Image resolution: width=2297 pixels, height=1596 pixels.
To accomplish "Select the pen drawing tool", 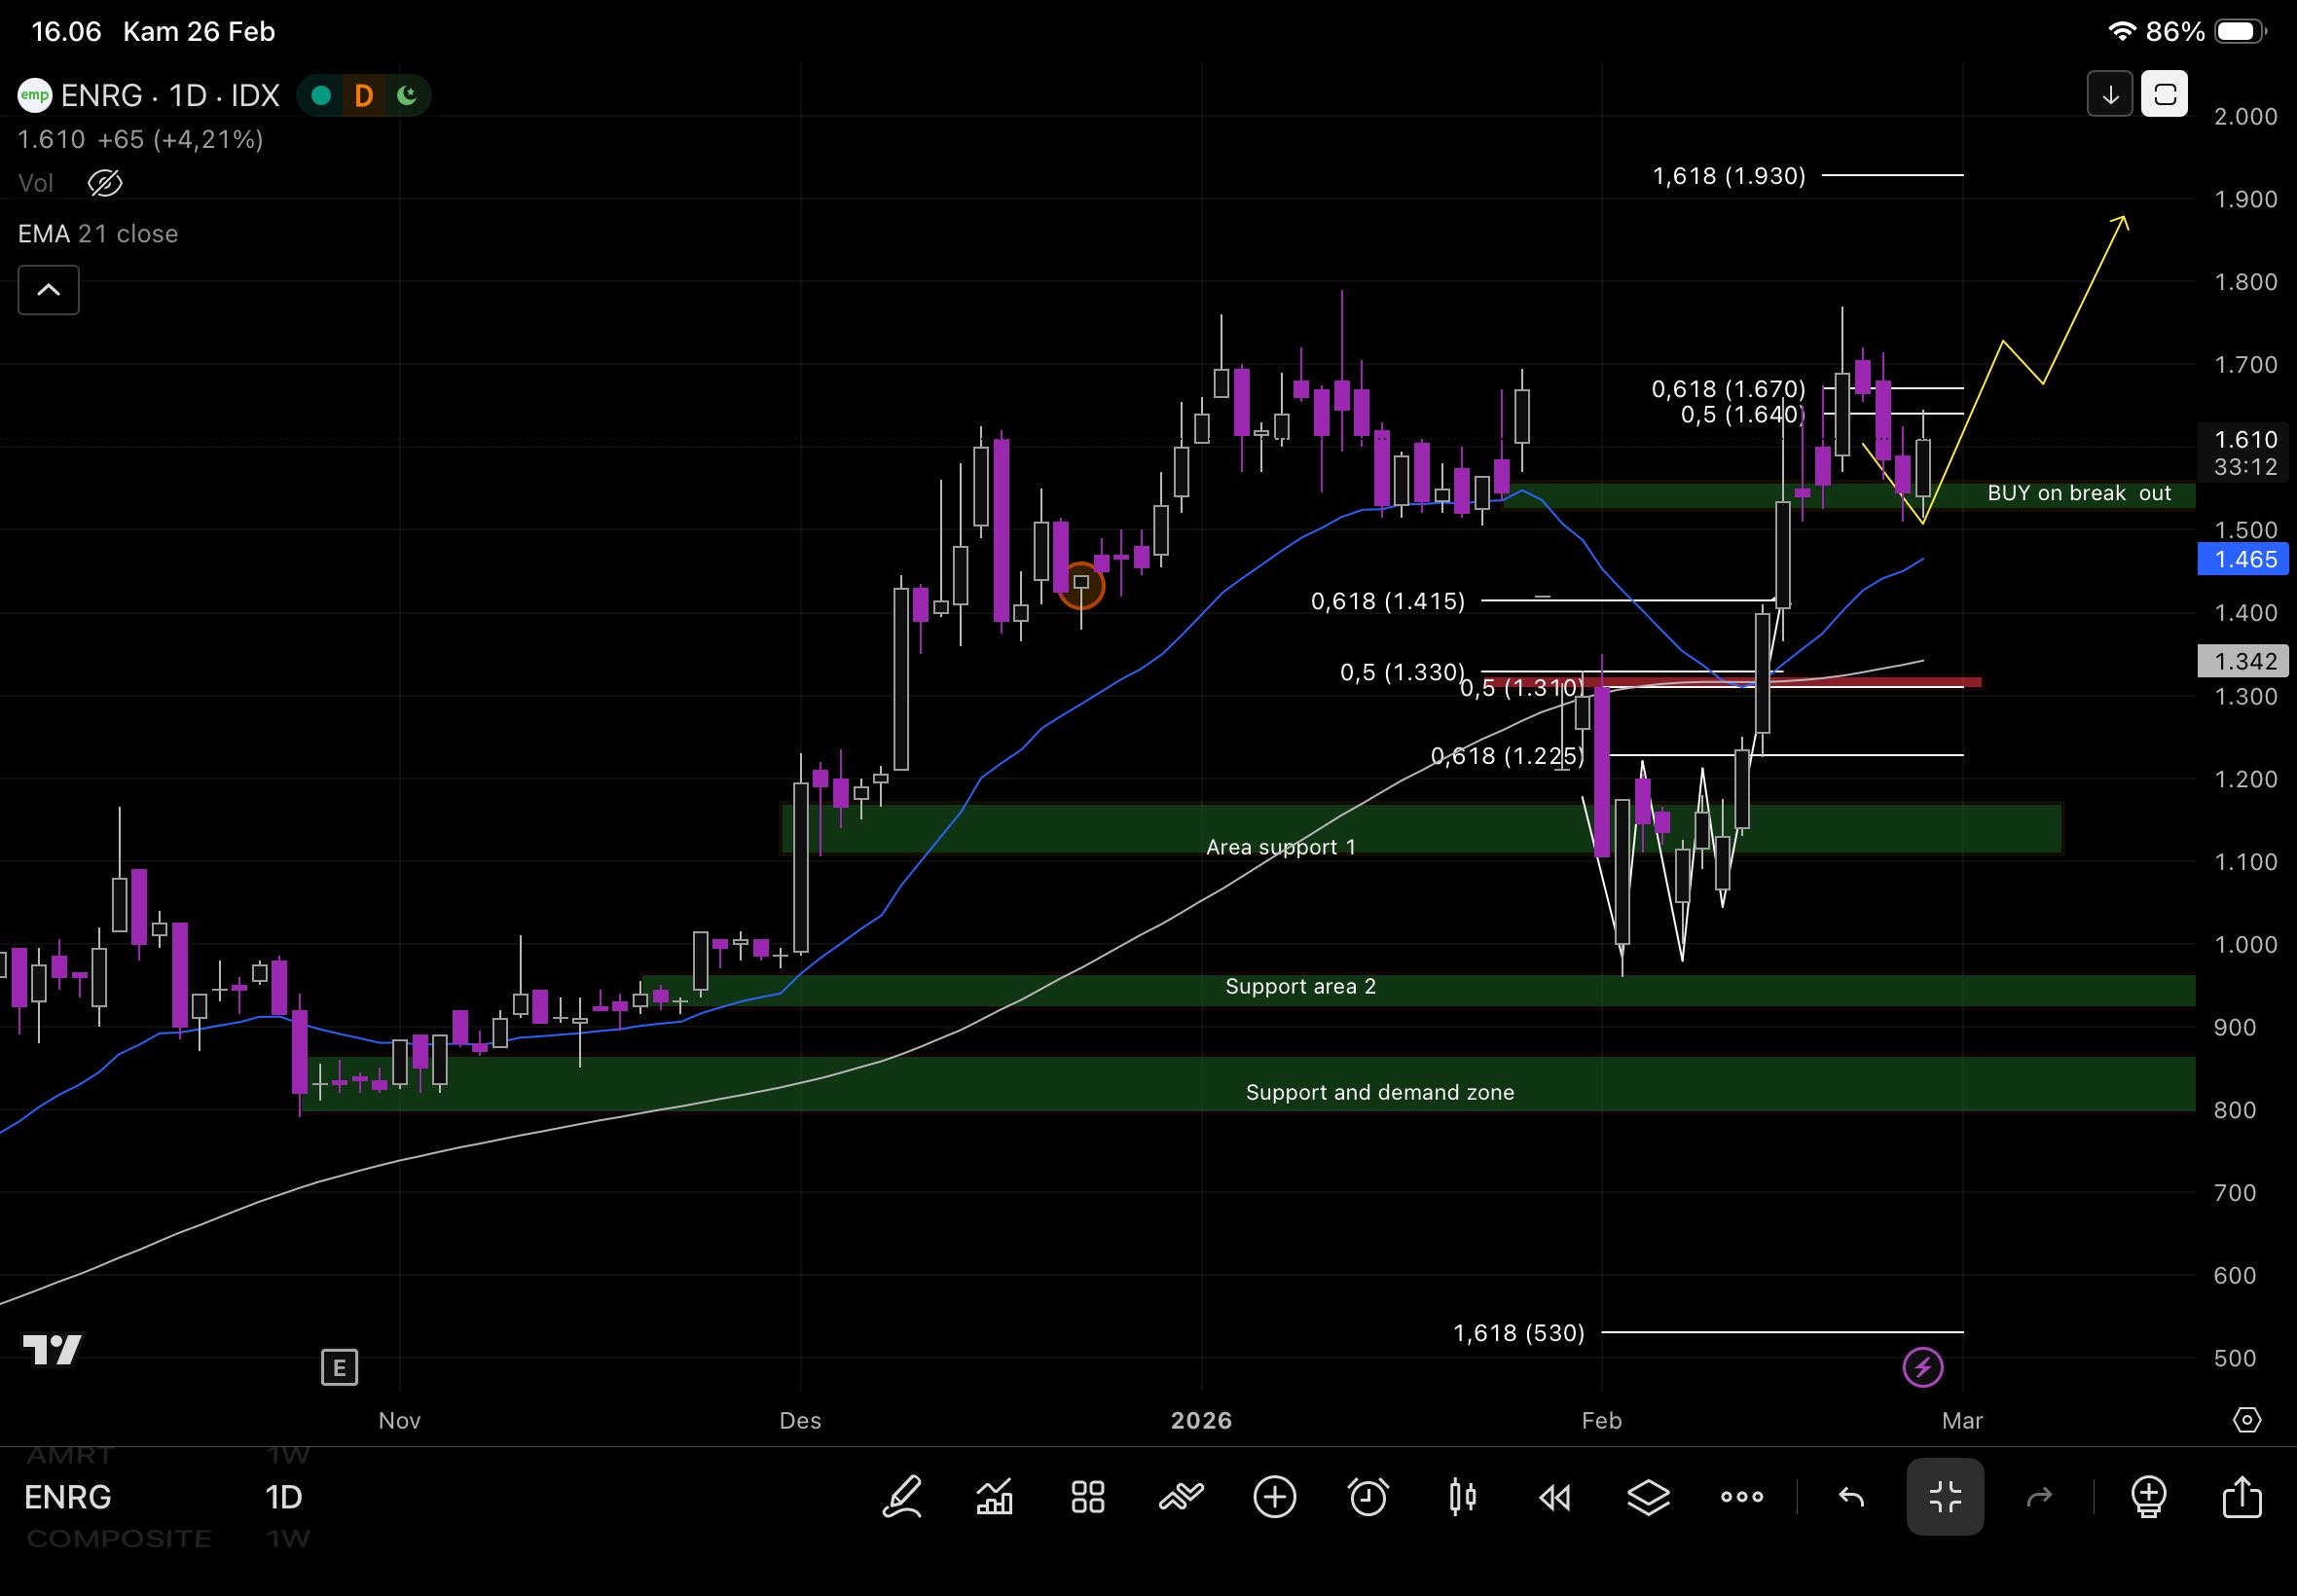I will 901,1497.
